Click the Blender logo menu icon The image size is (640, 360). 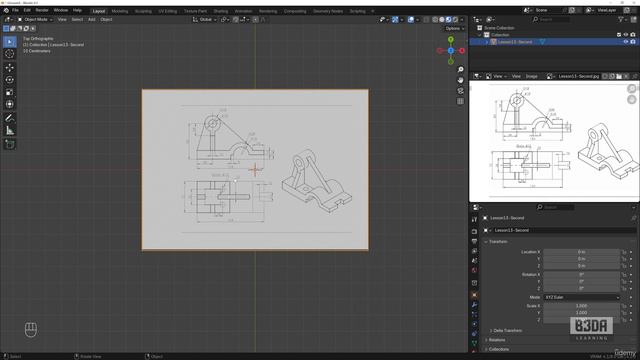click(x=6, y=10)
